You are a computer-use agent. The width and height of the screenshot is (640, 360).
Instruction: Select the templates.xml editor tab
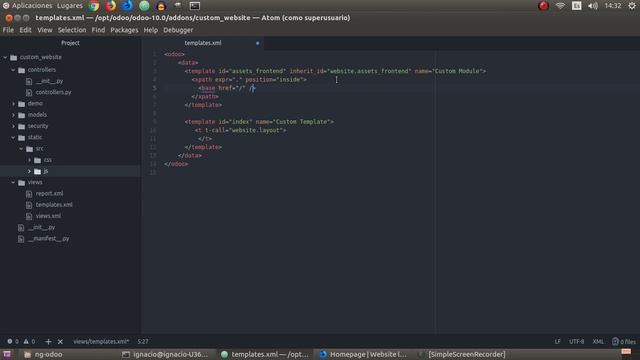click(x=203, y=43)
